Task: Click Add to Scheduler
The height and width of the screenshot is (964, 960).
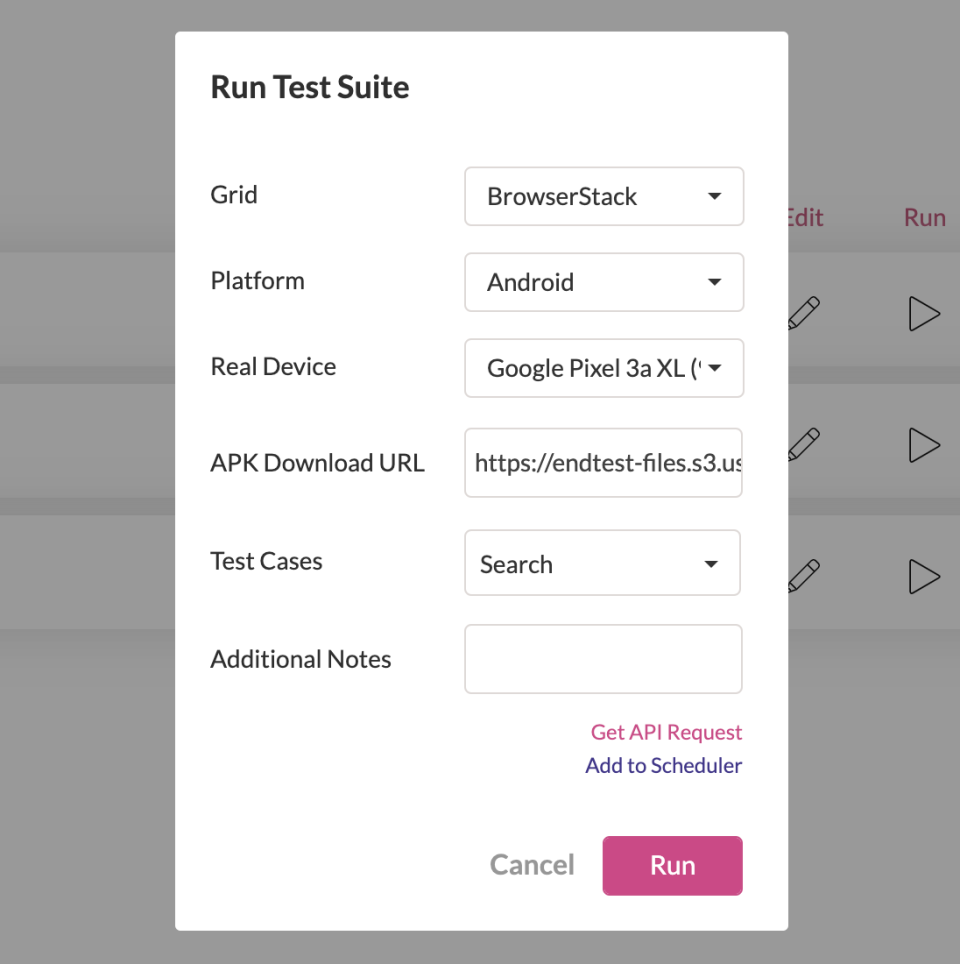Action: pyautogui.click(x=663, y=765)
